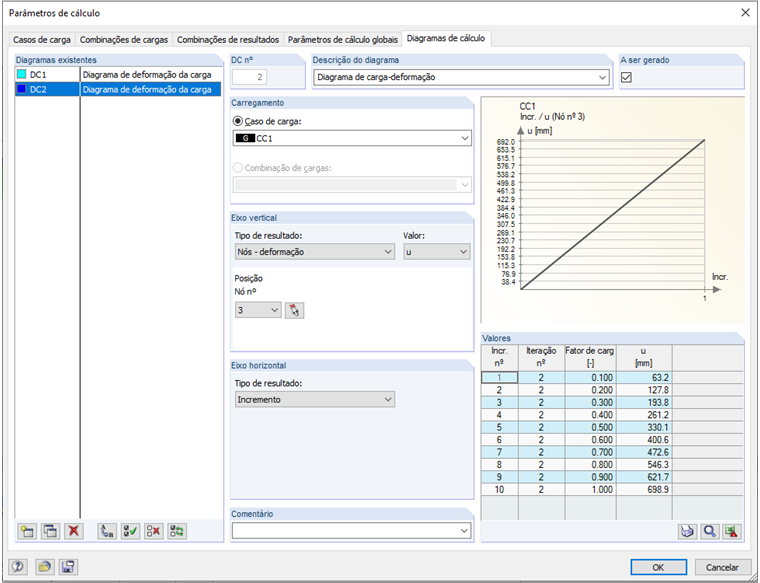The image size is (760, 583).
Task: Select the 'Diagramas de cálculo' tab
Action: click(446, 38)
